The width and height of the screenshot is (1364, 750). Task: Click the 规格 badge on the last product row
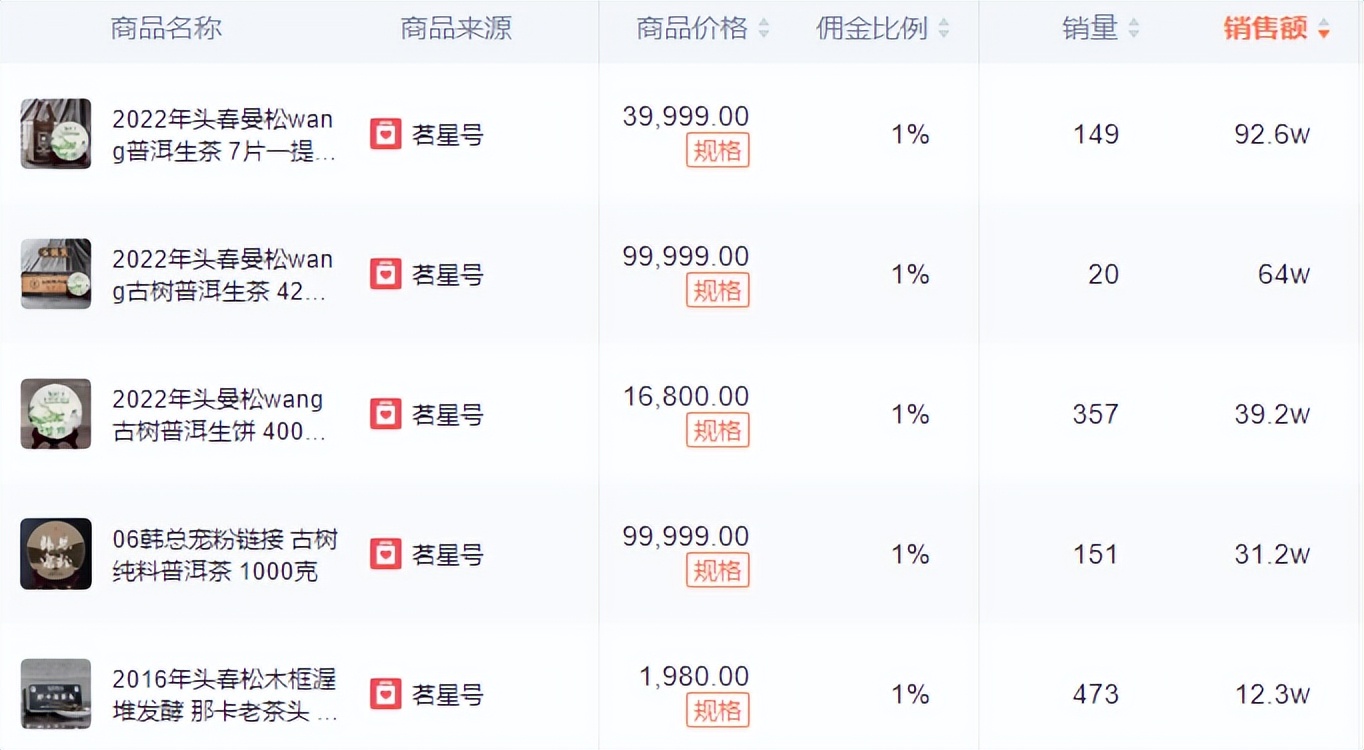click(717, 710)
